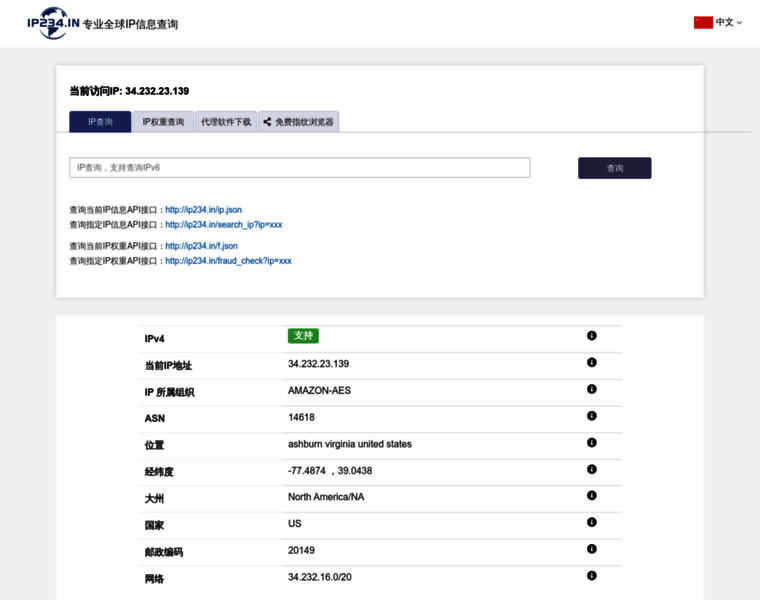This screenshot has height=600, width=760.
Task: Click the info icon for North America/NA row
Action: 591,495
